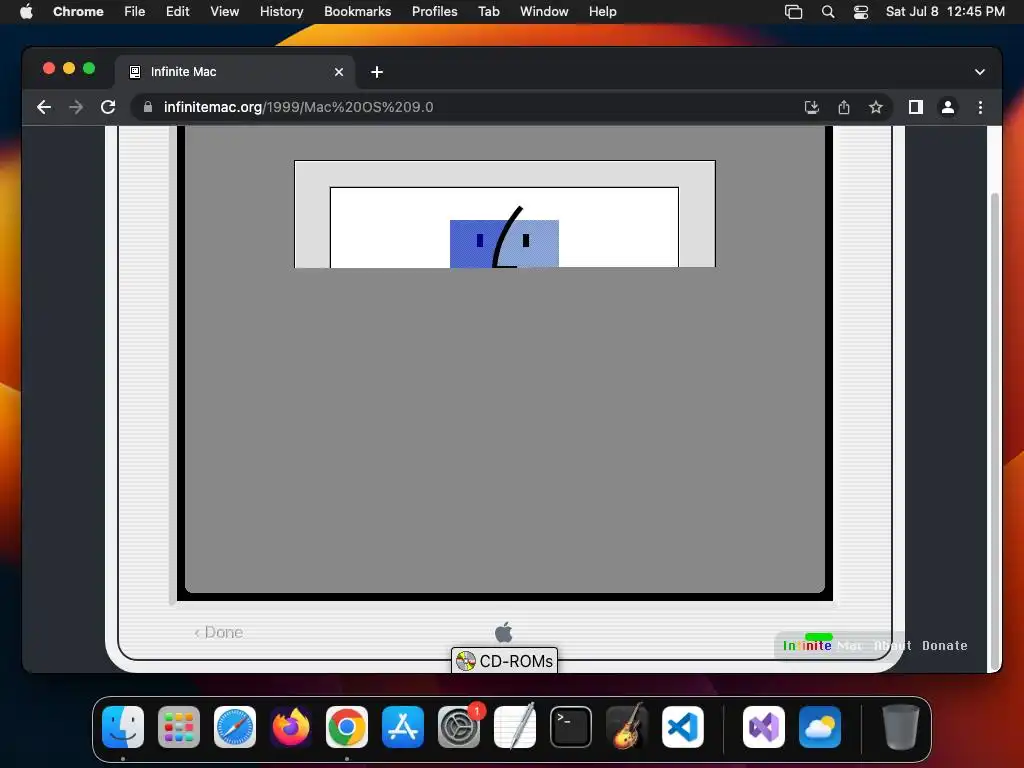Screen dimensions: 1024x768
Task: Click the Stage Manager icon in menu bar
Action: tap(793, 12)
